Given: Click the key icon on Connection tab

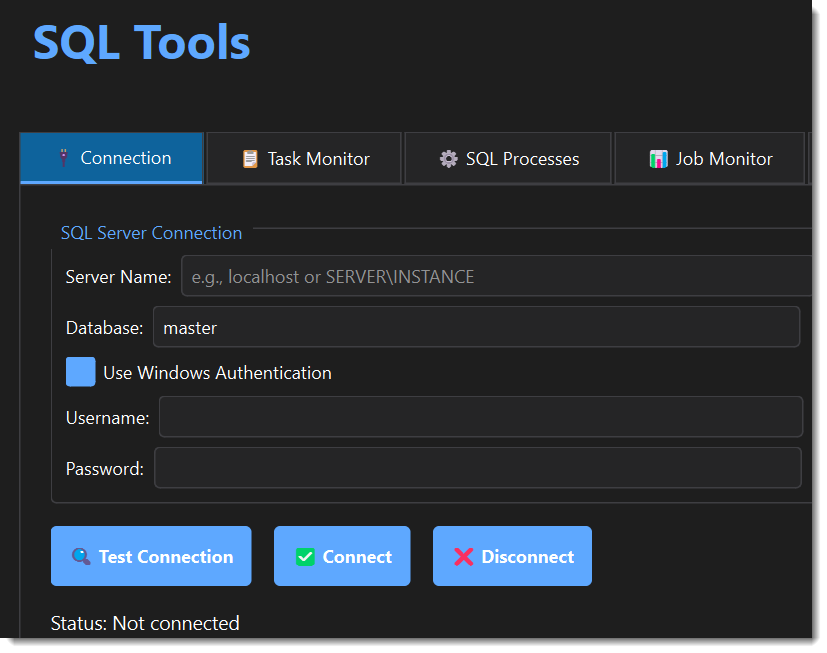Looking at the screenshot, I should click(66, 157).
